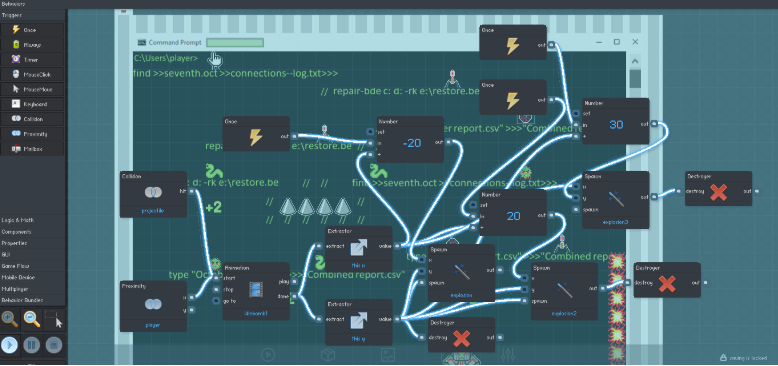The image size is (778, 366).
Task: Click Destroyer node beside Spawn explosion3
Action: pos(718,188)
